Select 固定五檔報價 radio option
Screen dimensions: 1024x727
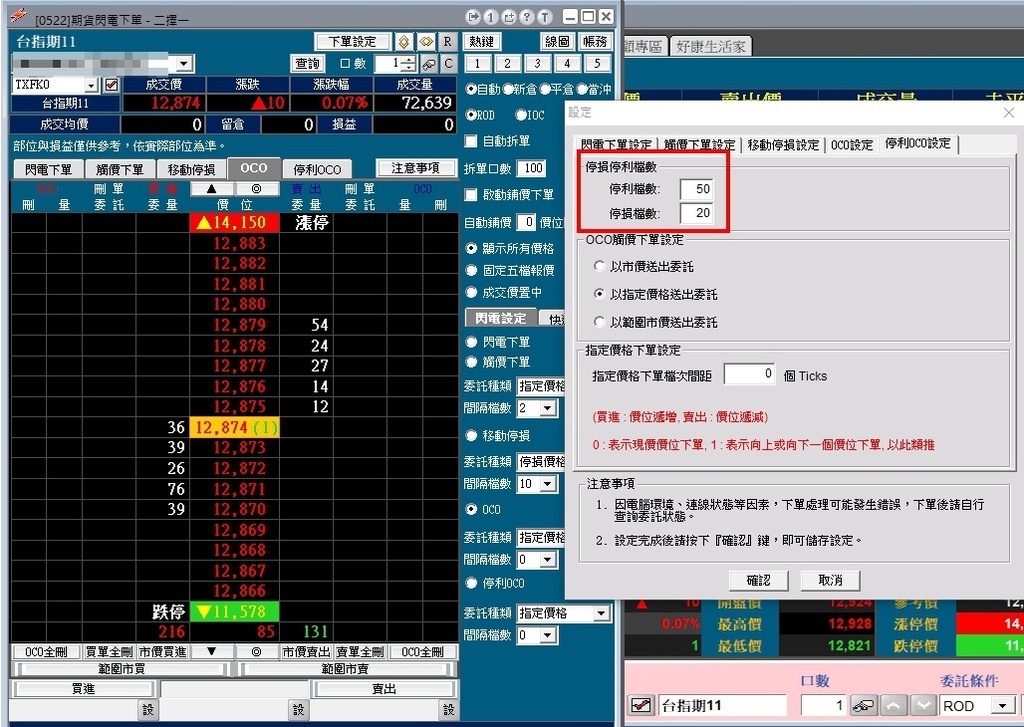tap(471, 270)
